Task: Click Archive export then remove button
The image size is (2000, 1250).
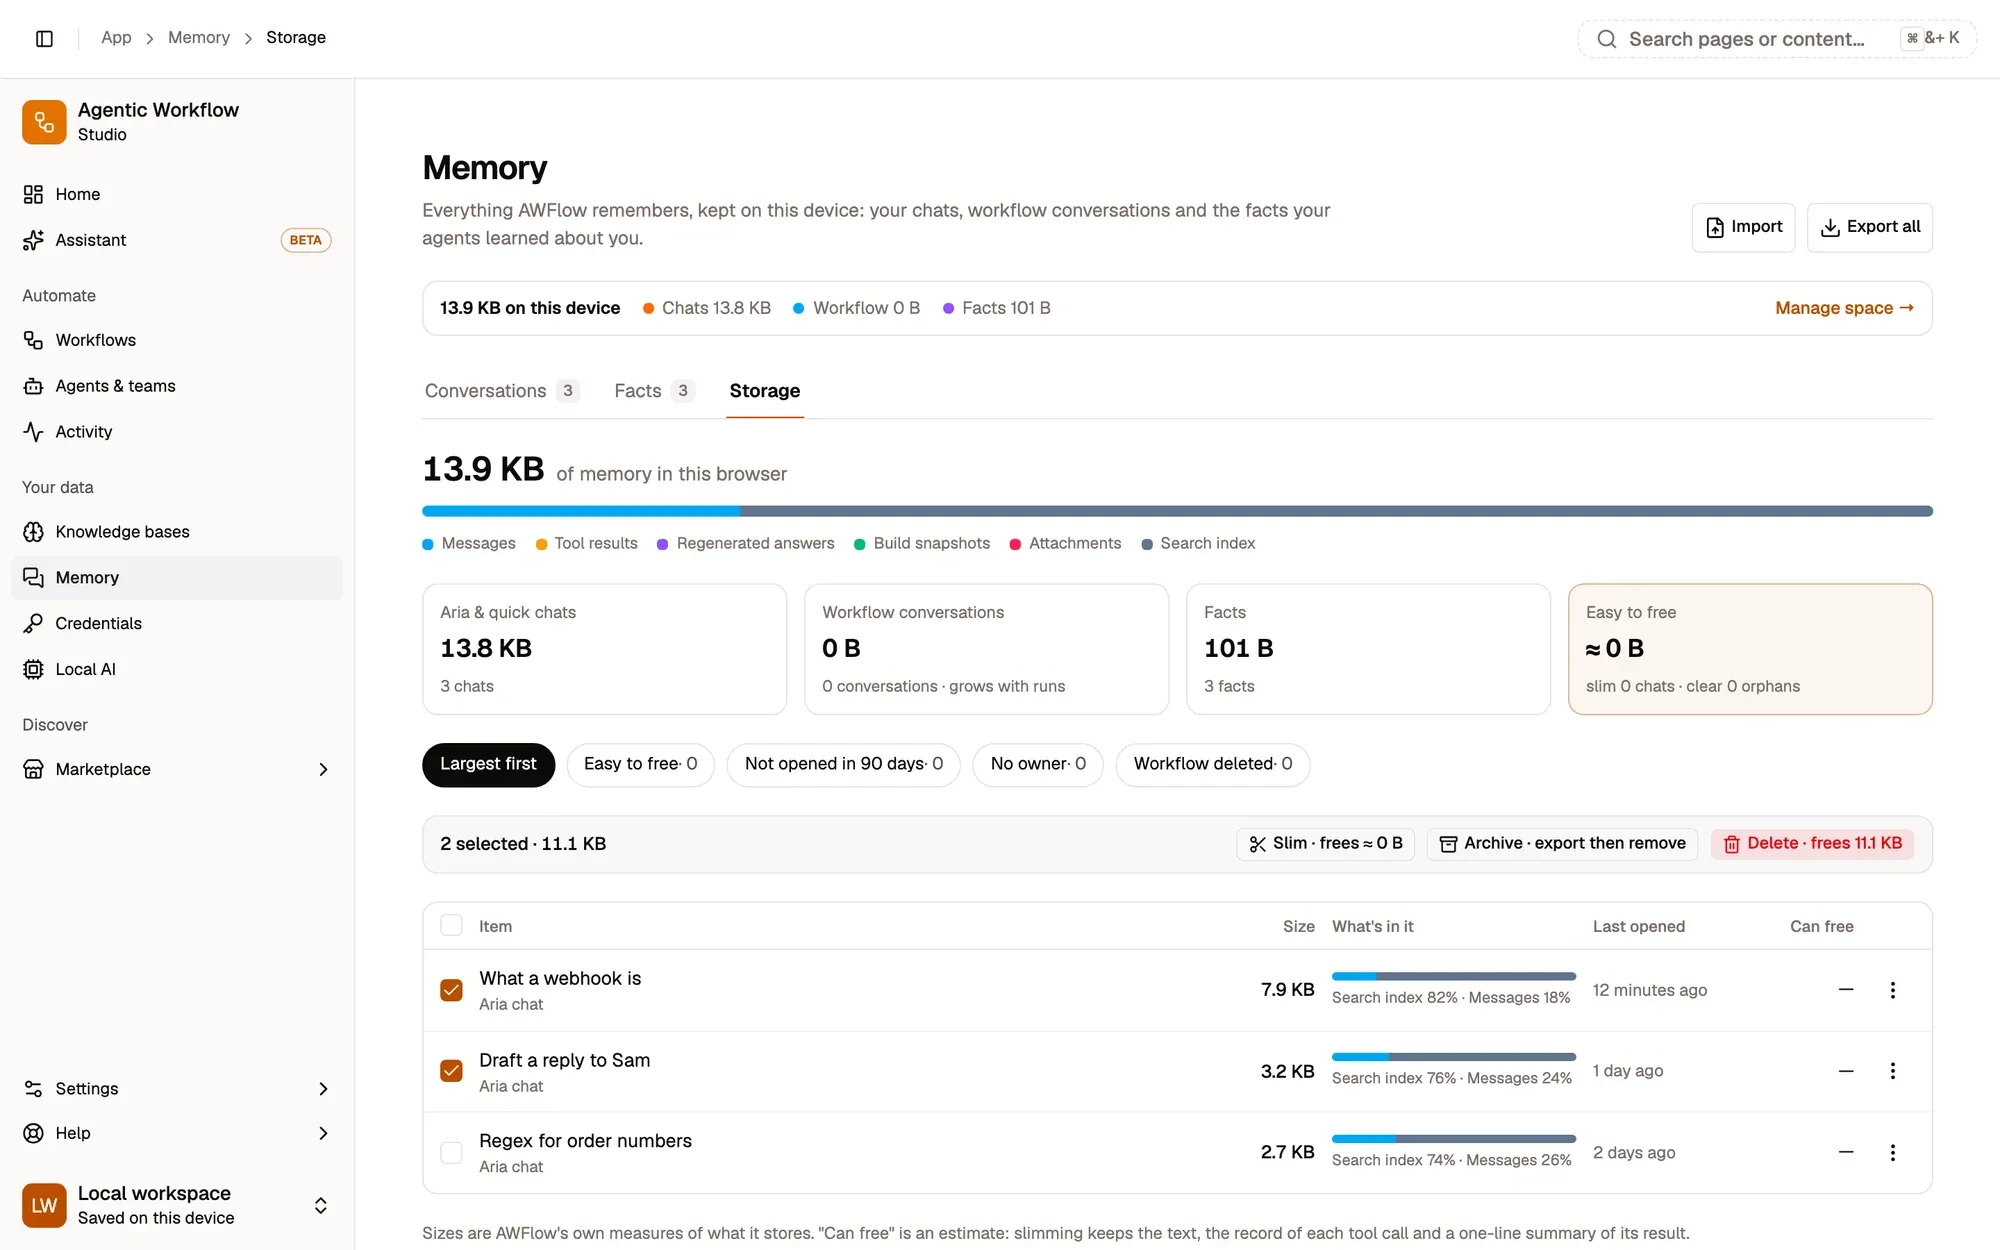Action: [1562, 844]
